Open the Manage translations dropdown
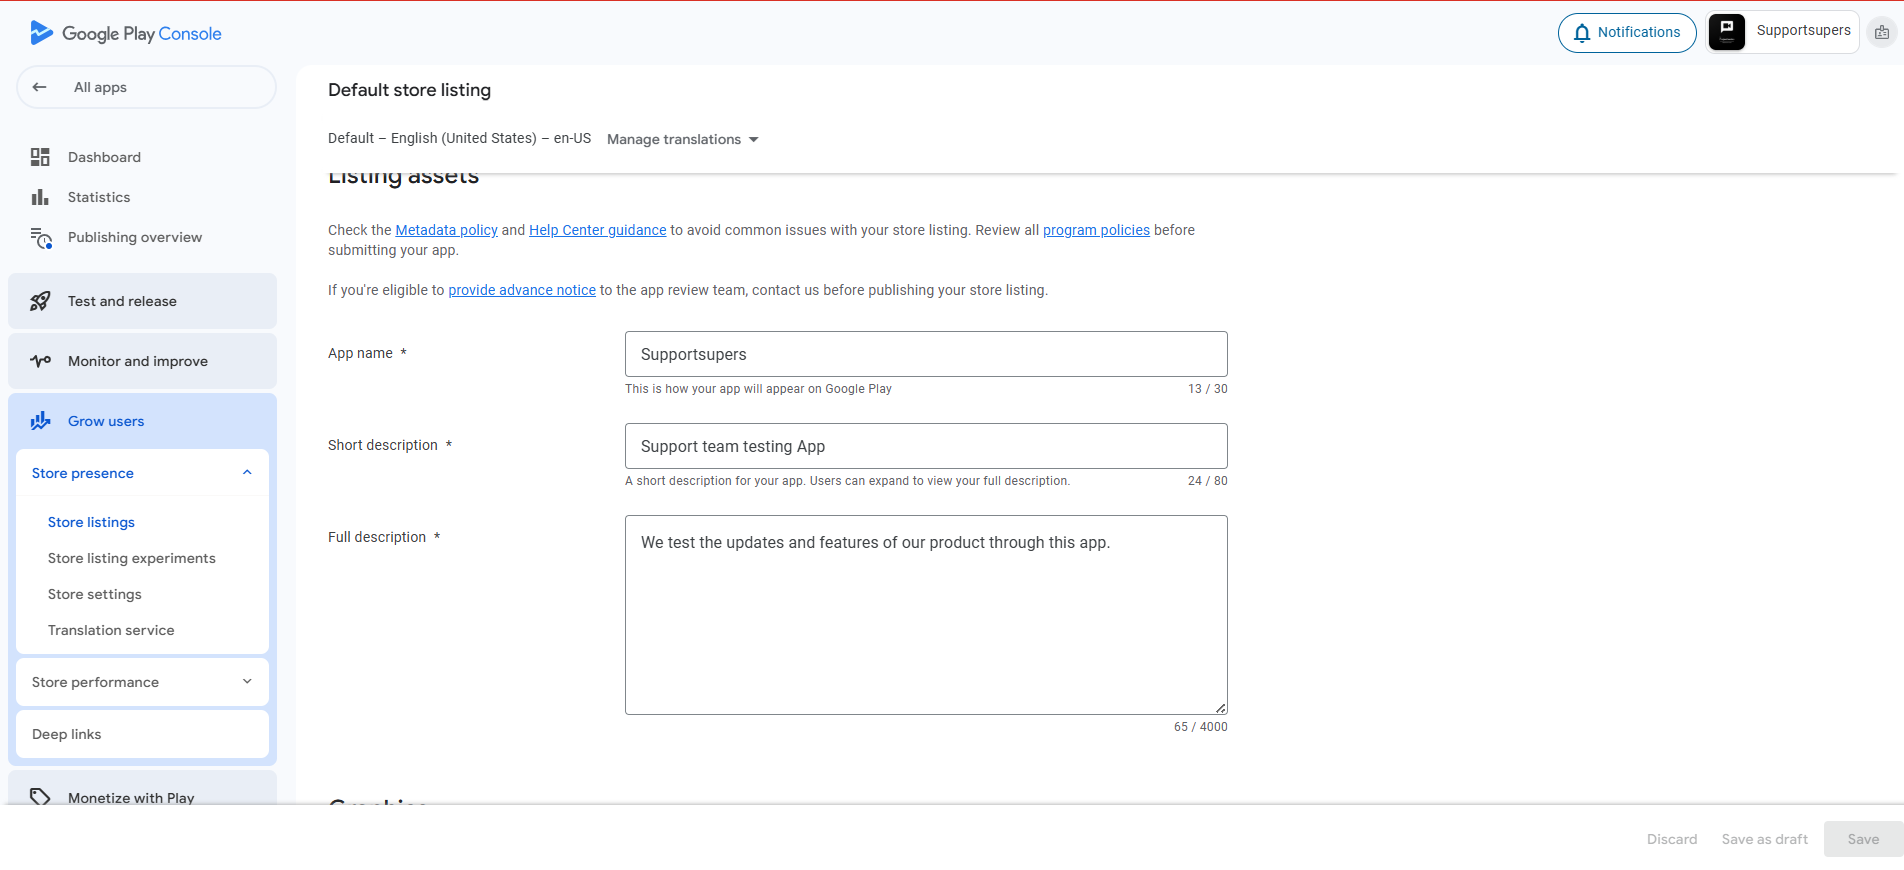1904x870 pixels. point(683,139)
